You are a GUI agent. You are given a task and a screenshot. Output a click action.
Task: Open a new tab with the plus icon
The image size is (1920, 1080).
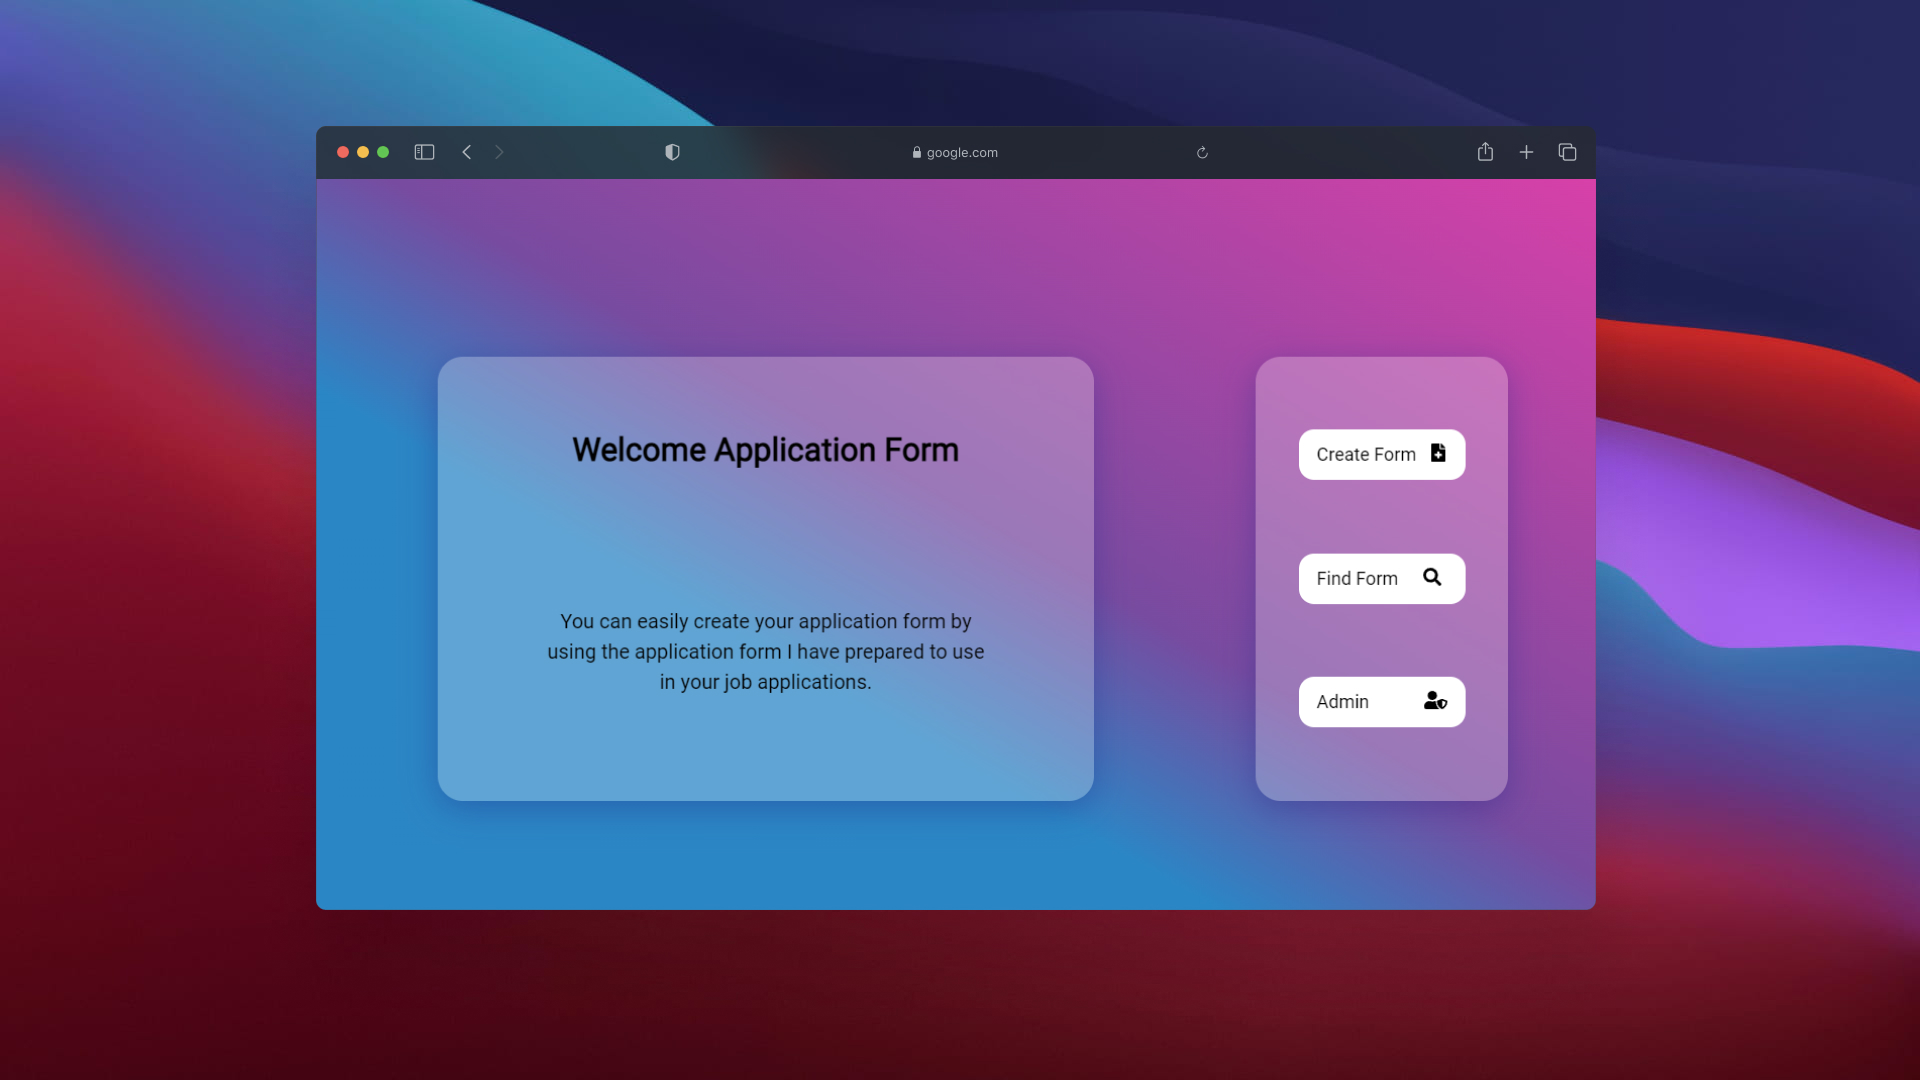pyautogui.click(x=1526, y=152)
